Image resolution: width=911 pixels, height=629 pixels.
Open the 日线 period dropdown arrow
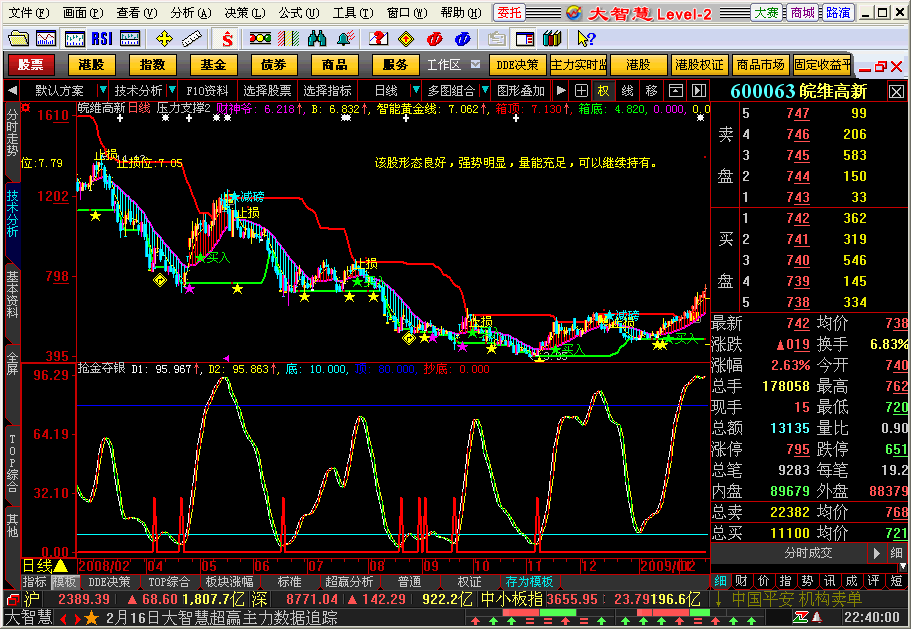[415, 91]
